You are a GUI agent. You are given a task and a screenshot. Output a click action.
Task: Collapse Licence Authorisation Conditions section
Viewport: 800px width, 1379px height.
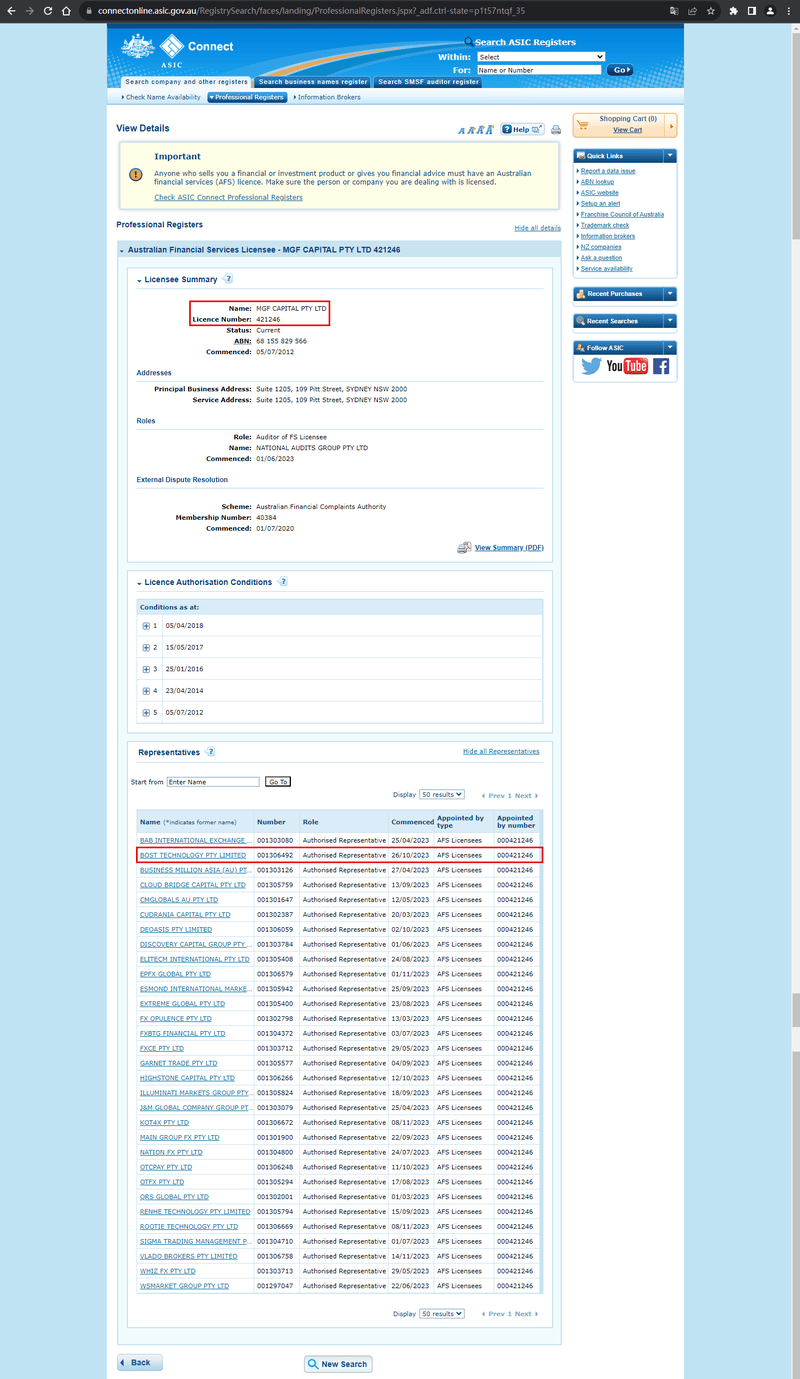point(140,583)
